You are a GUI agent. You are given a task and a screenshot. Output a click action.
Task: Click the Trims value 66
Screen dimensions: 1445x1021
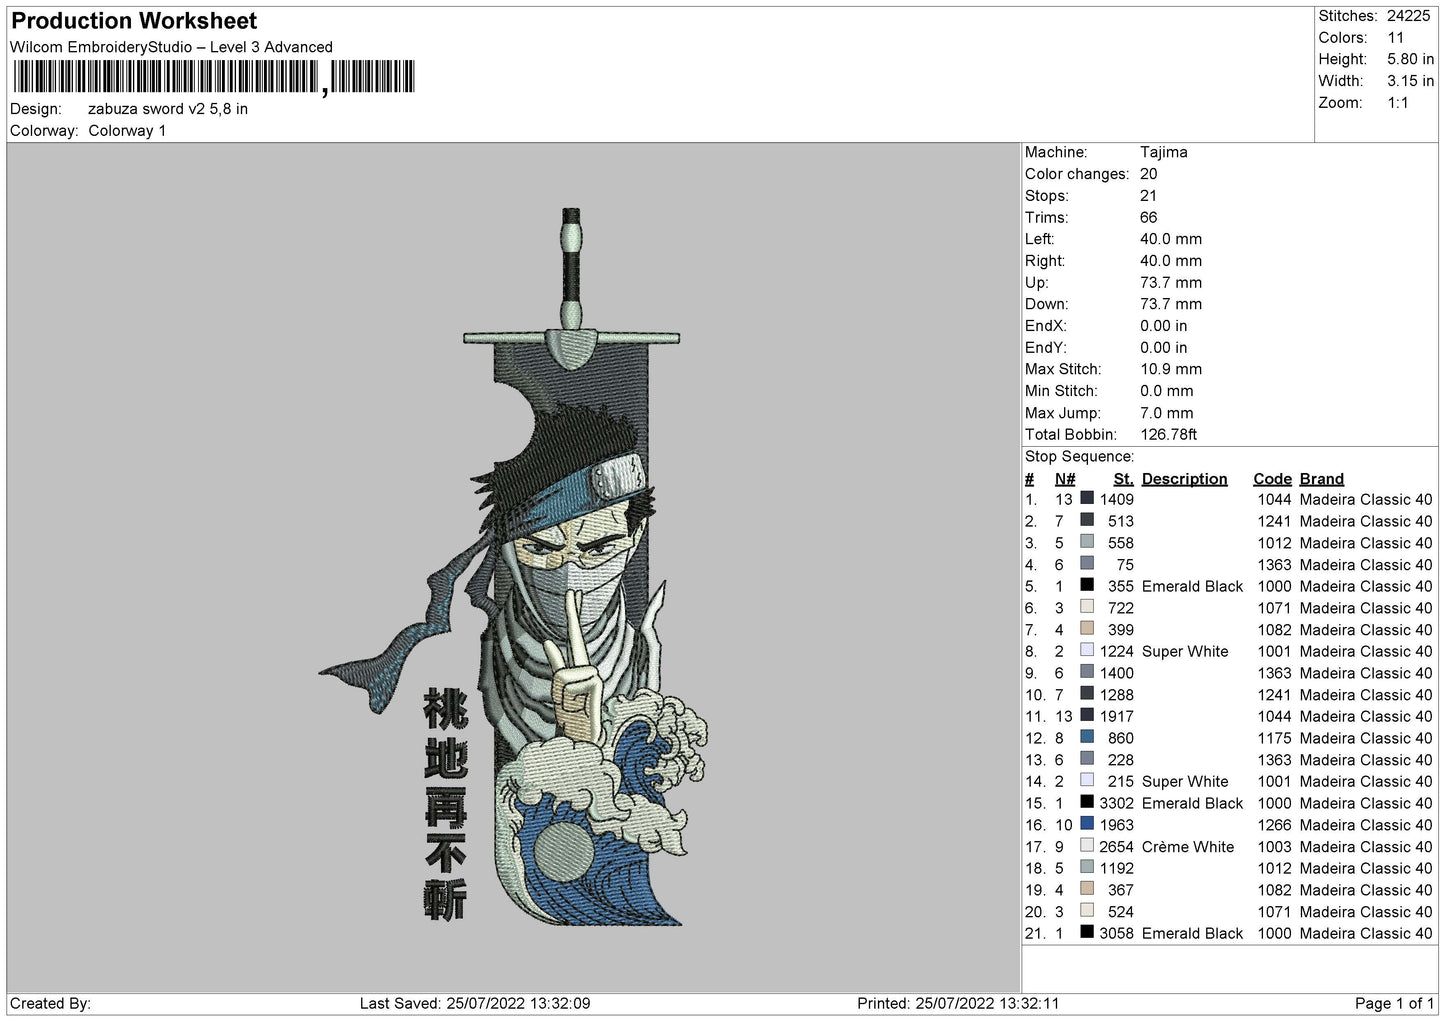[x=1149, y=217]
